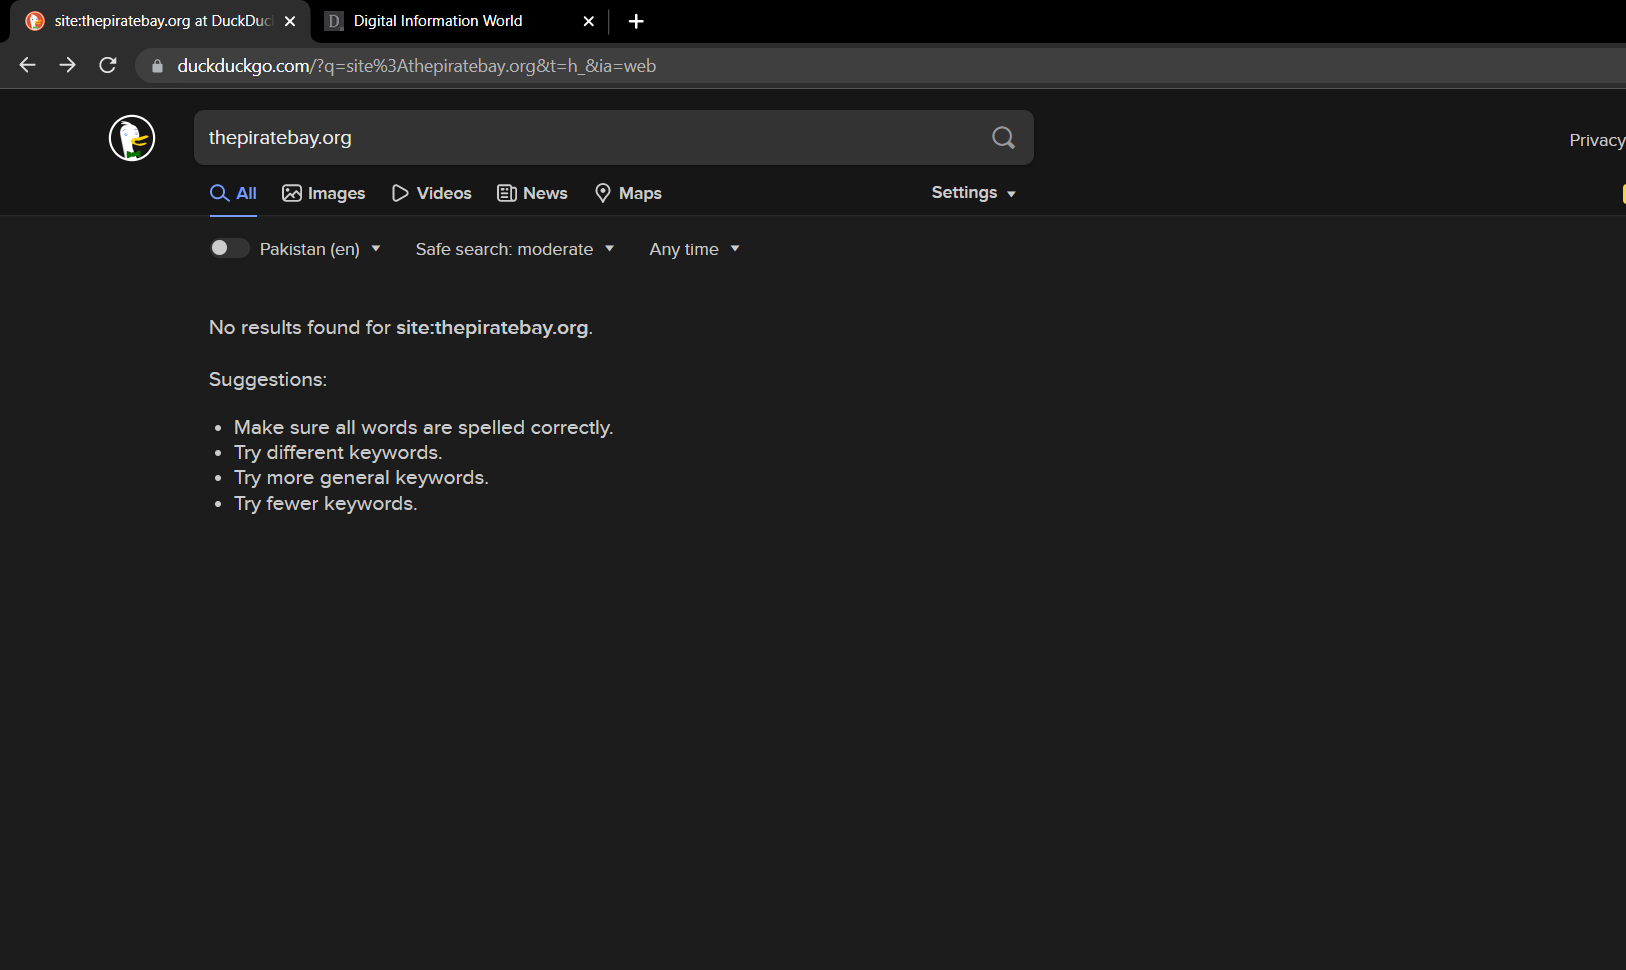The image size is (1626, 970).
Task: Open the Privacy link
Action: [1597, 140]
